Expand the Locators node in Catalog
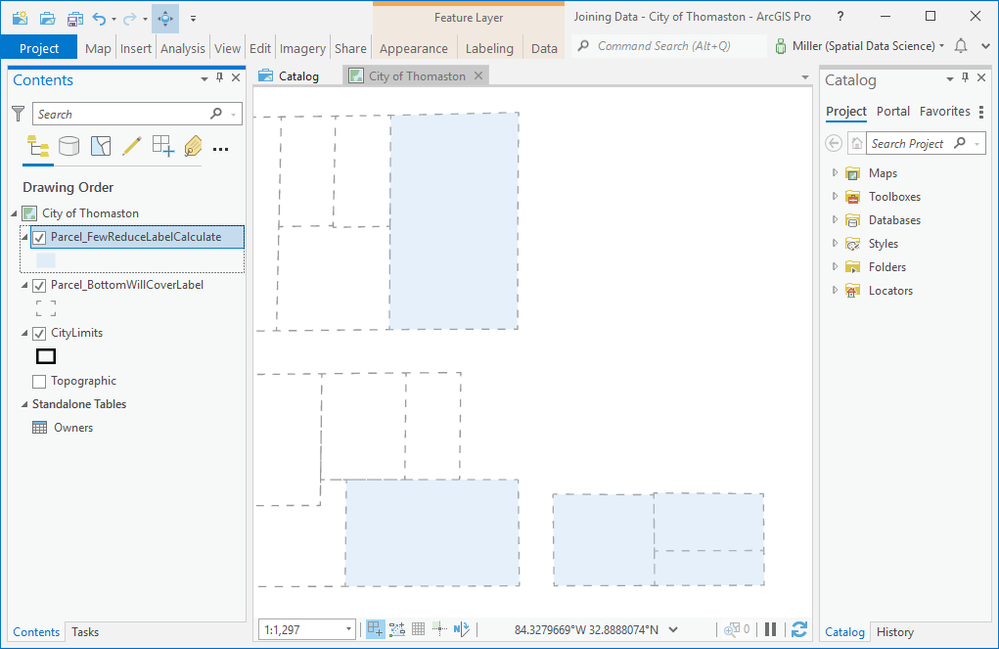999x649 pixels. [x=835, y=290]
